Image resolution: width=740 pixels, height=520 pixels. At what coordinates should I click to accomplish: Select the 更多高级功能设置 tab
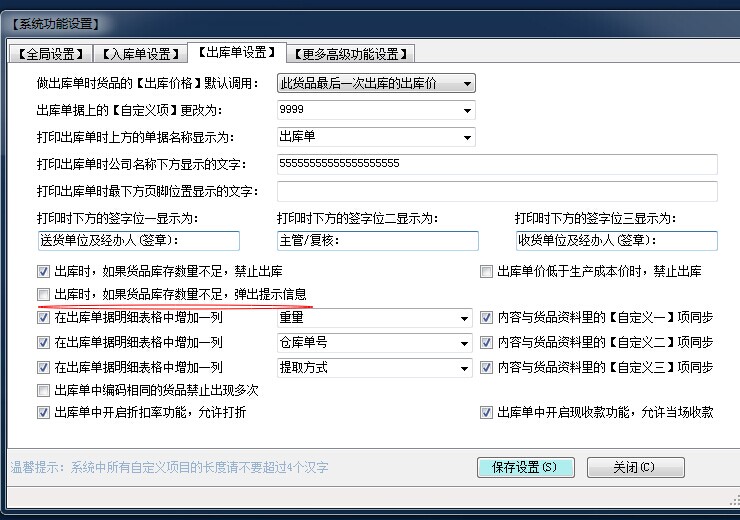[351, 53]
